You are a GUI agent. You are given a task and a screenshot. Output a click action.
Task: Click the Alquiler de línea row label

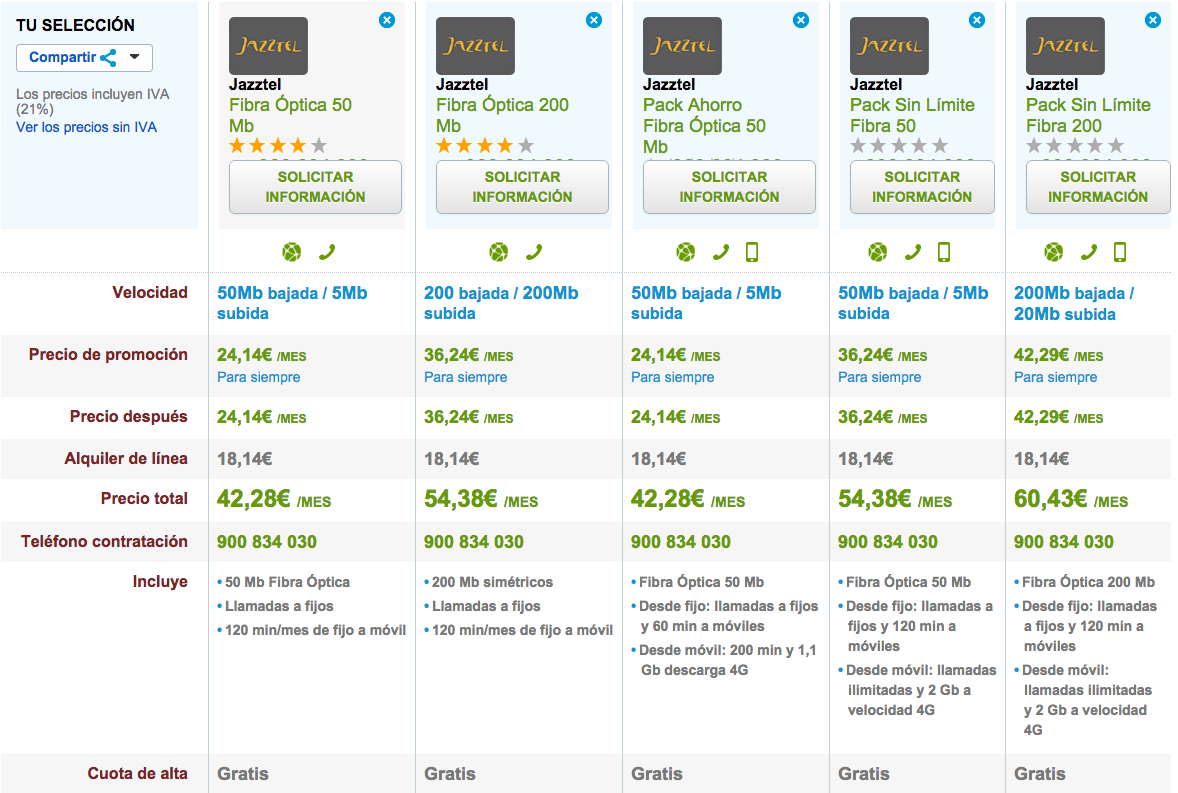[126, 459]
